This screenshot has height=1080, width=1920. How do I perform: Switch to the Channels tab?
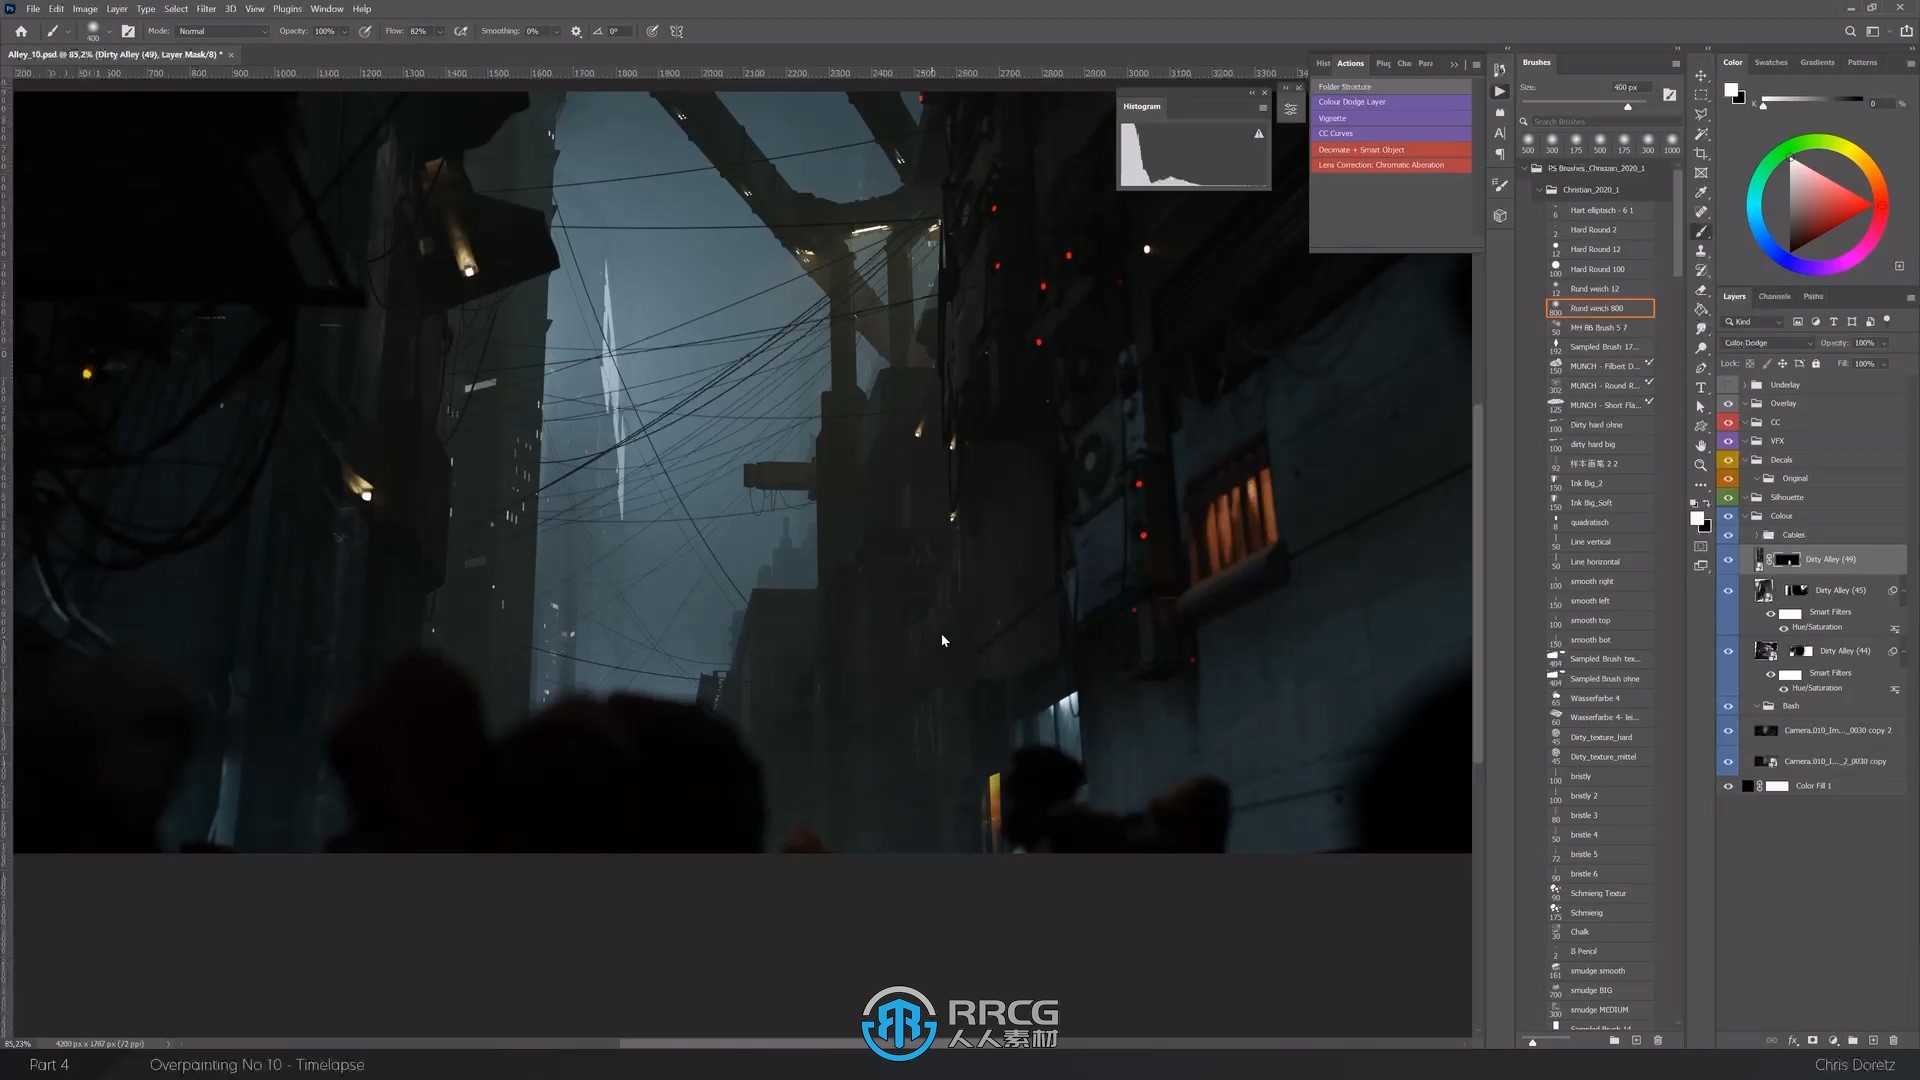tap(1774, 297)
